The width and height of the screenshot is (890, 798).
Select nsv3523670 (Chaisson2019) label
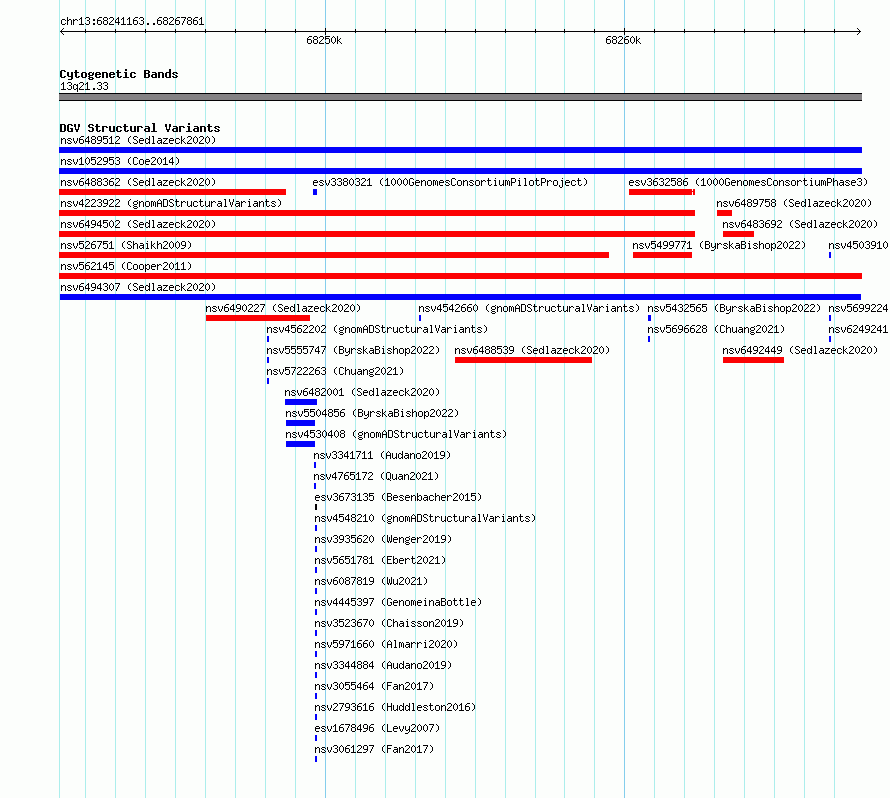tap(389, 623)
